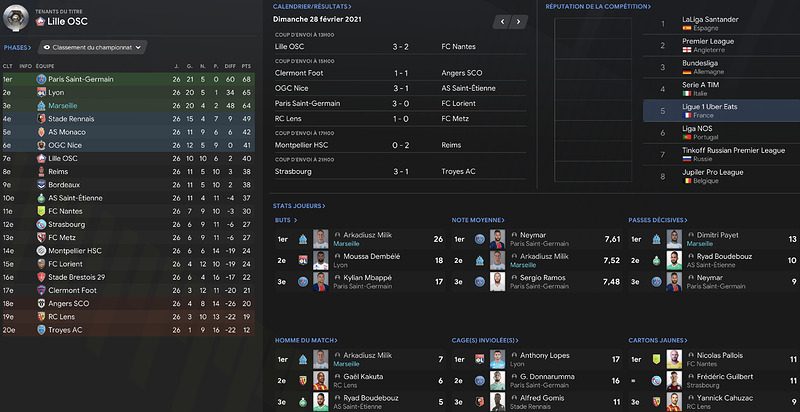Open the Lille OSC 3-2 FC Nantes result
Screen dimensions: 800x412
[x=400, y=46]
